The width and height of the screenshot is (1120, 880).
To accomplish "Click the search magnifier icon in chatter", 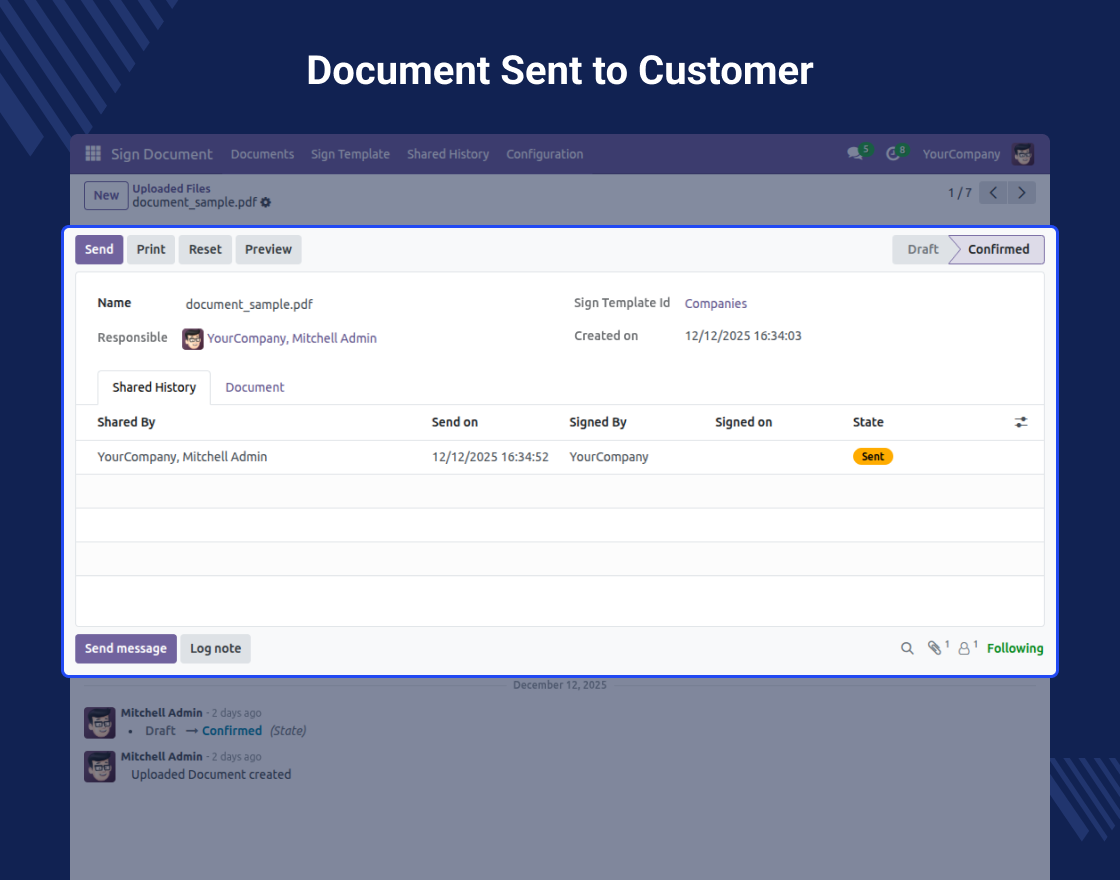I will 907,649.
